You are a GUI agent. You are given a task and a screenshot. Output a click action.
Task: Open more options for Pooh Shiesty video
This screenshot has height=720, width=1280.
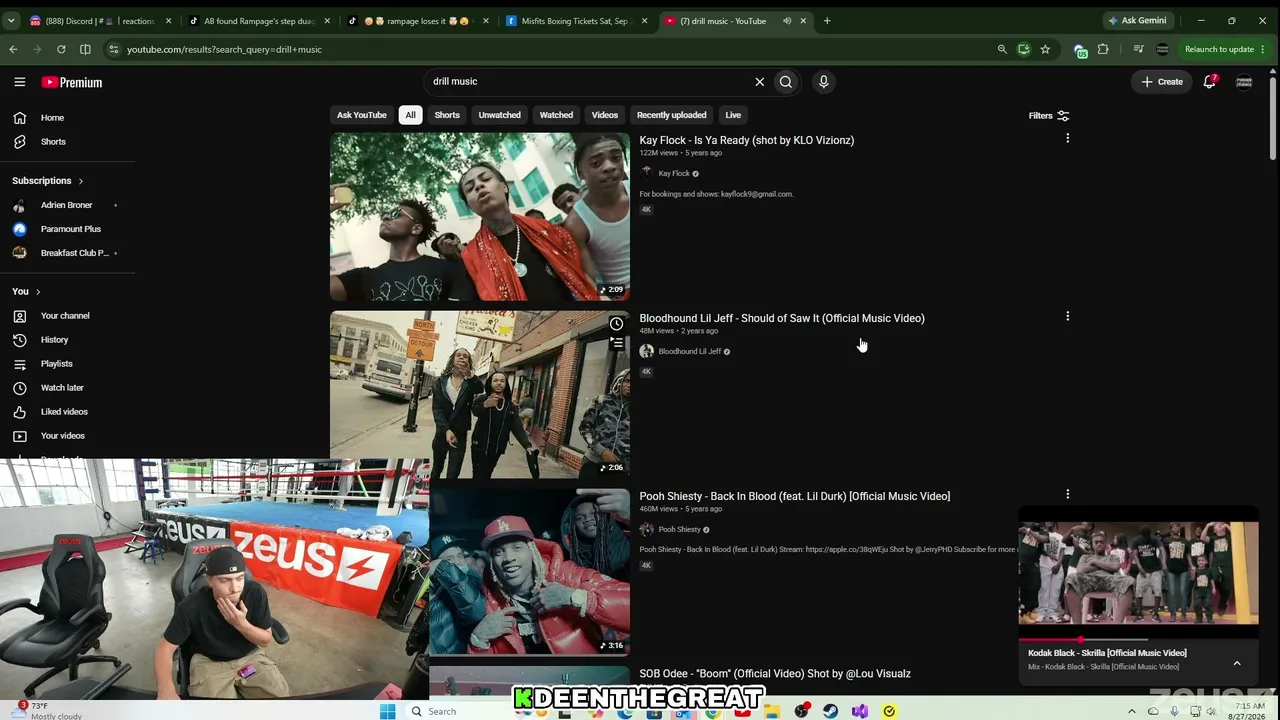click(x=1067, y=495)
